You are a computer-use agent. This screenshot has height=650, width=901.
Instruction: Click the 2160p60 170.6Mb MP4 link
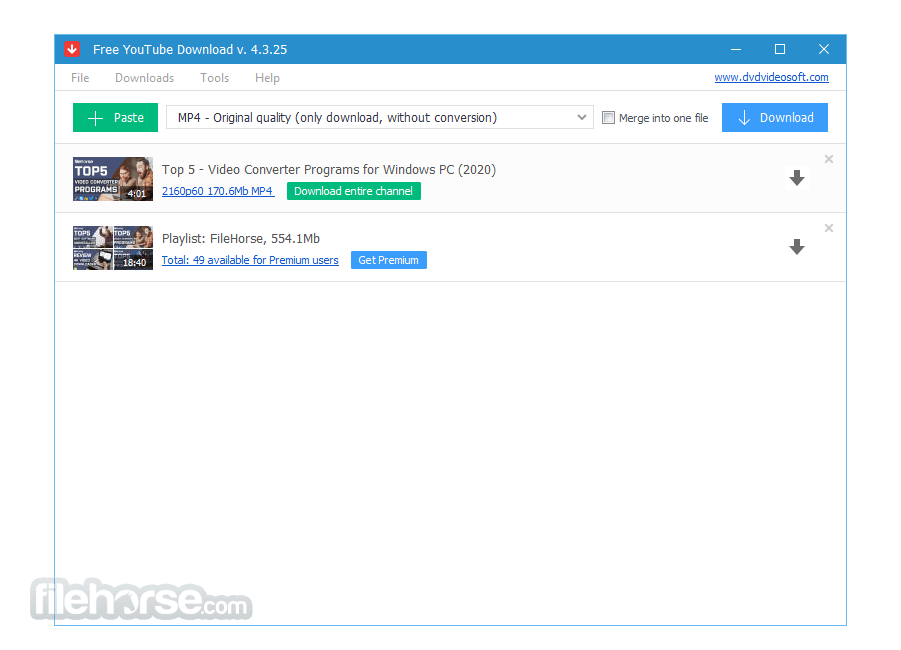pos(218,191)
